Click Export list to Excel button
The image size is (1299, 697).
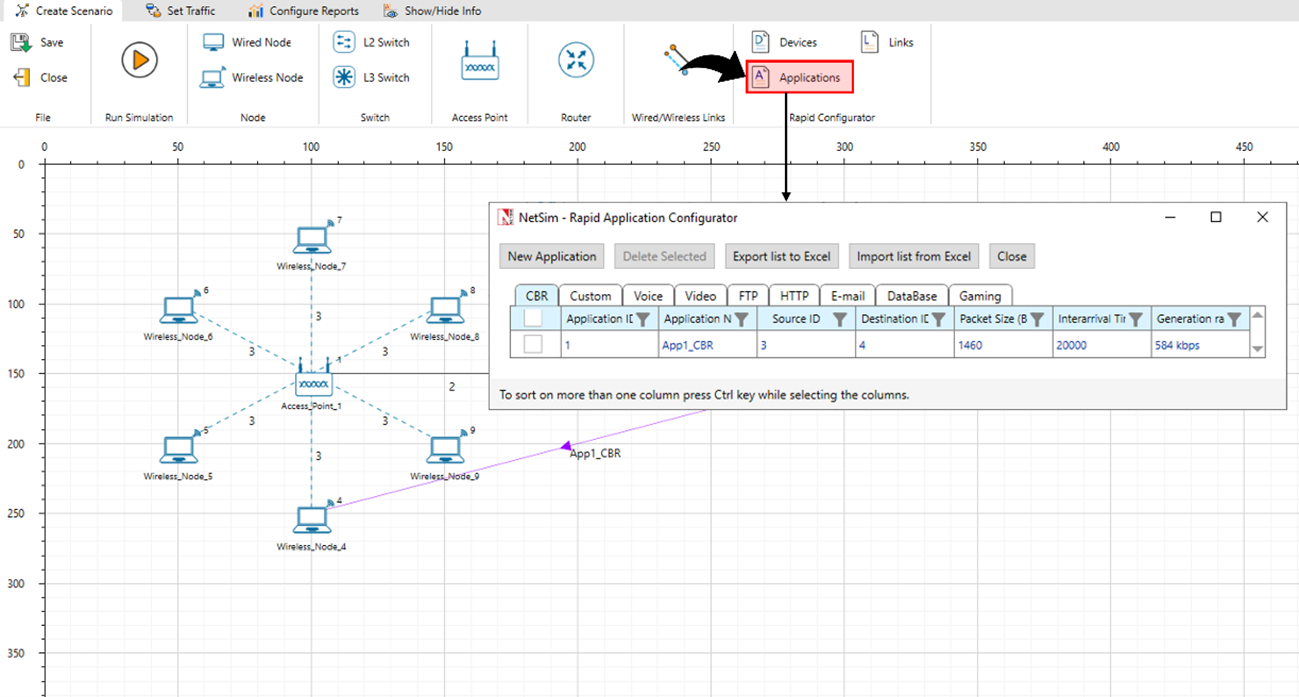click(782, 256)
